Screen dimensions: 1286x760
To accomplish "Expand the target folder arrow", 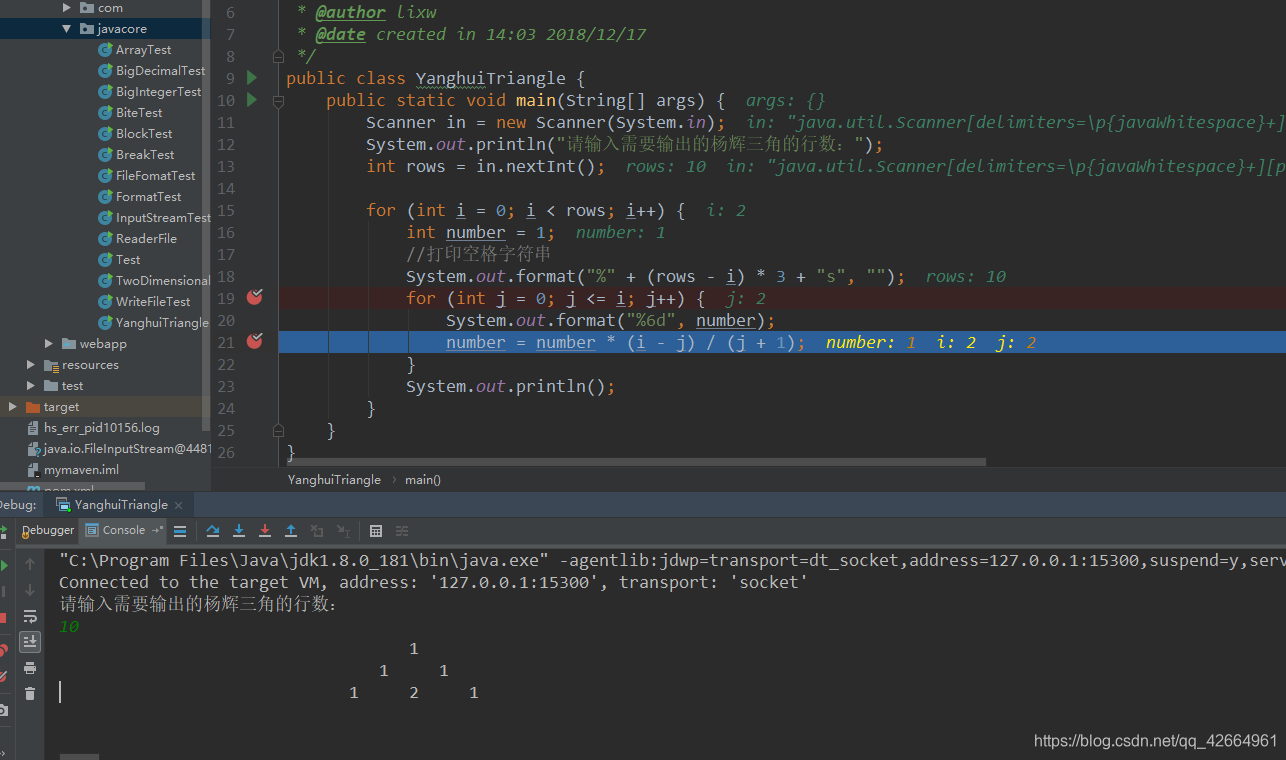I will click(x=13, y=407).
